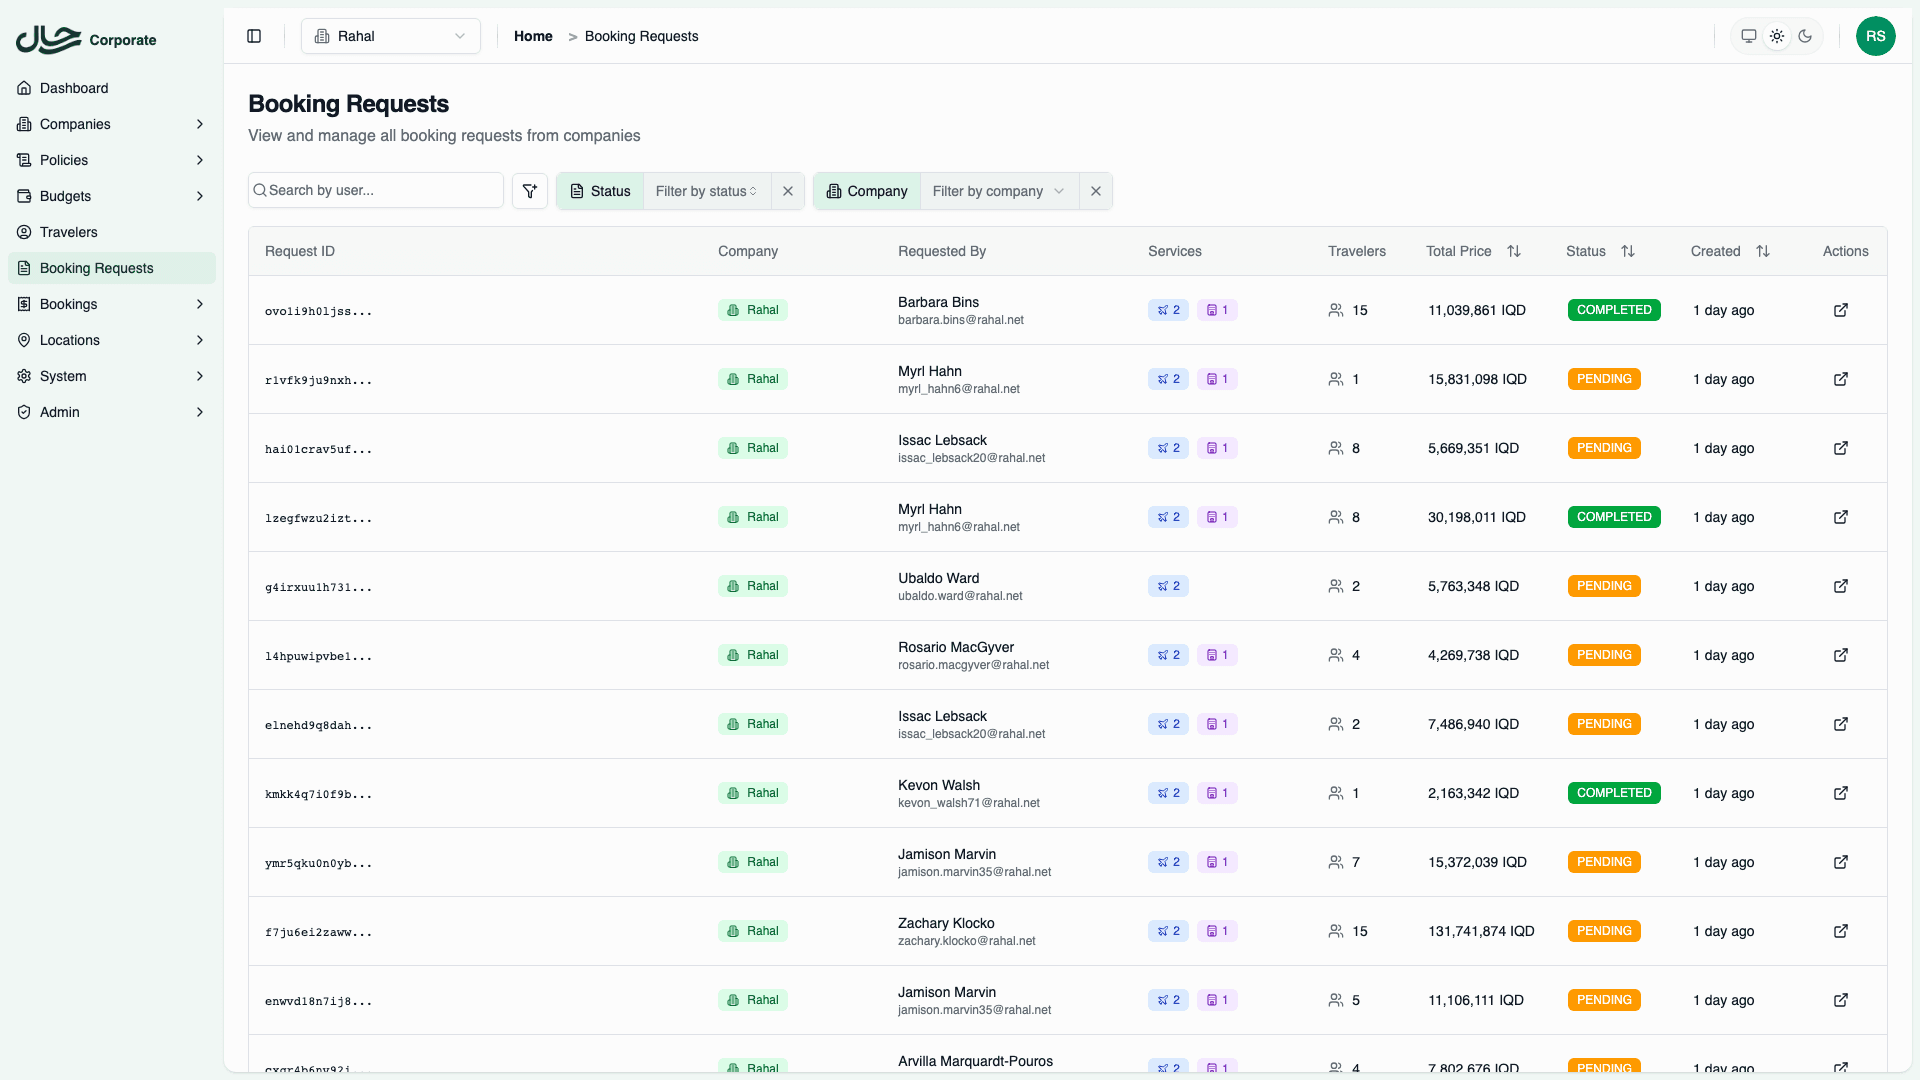Expand the Companies sidebar menu

[x=111, y=124]
